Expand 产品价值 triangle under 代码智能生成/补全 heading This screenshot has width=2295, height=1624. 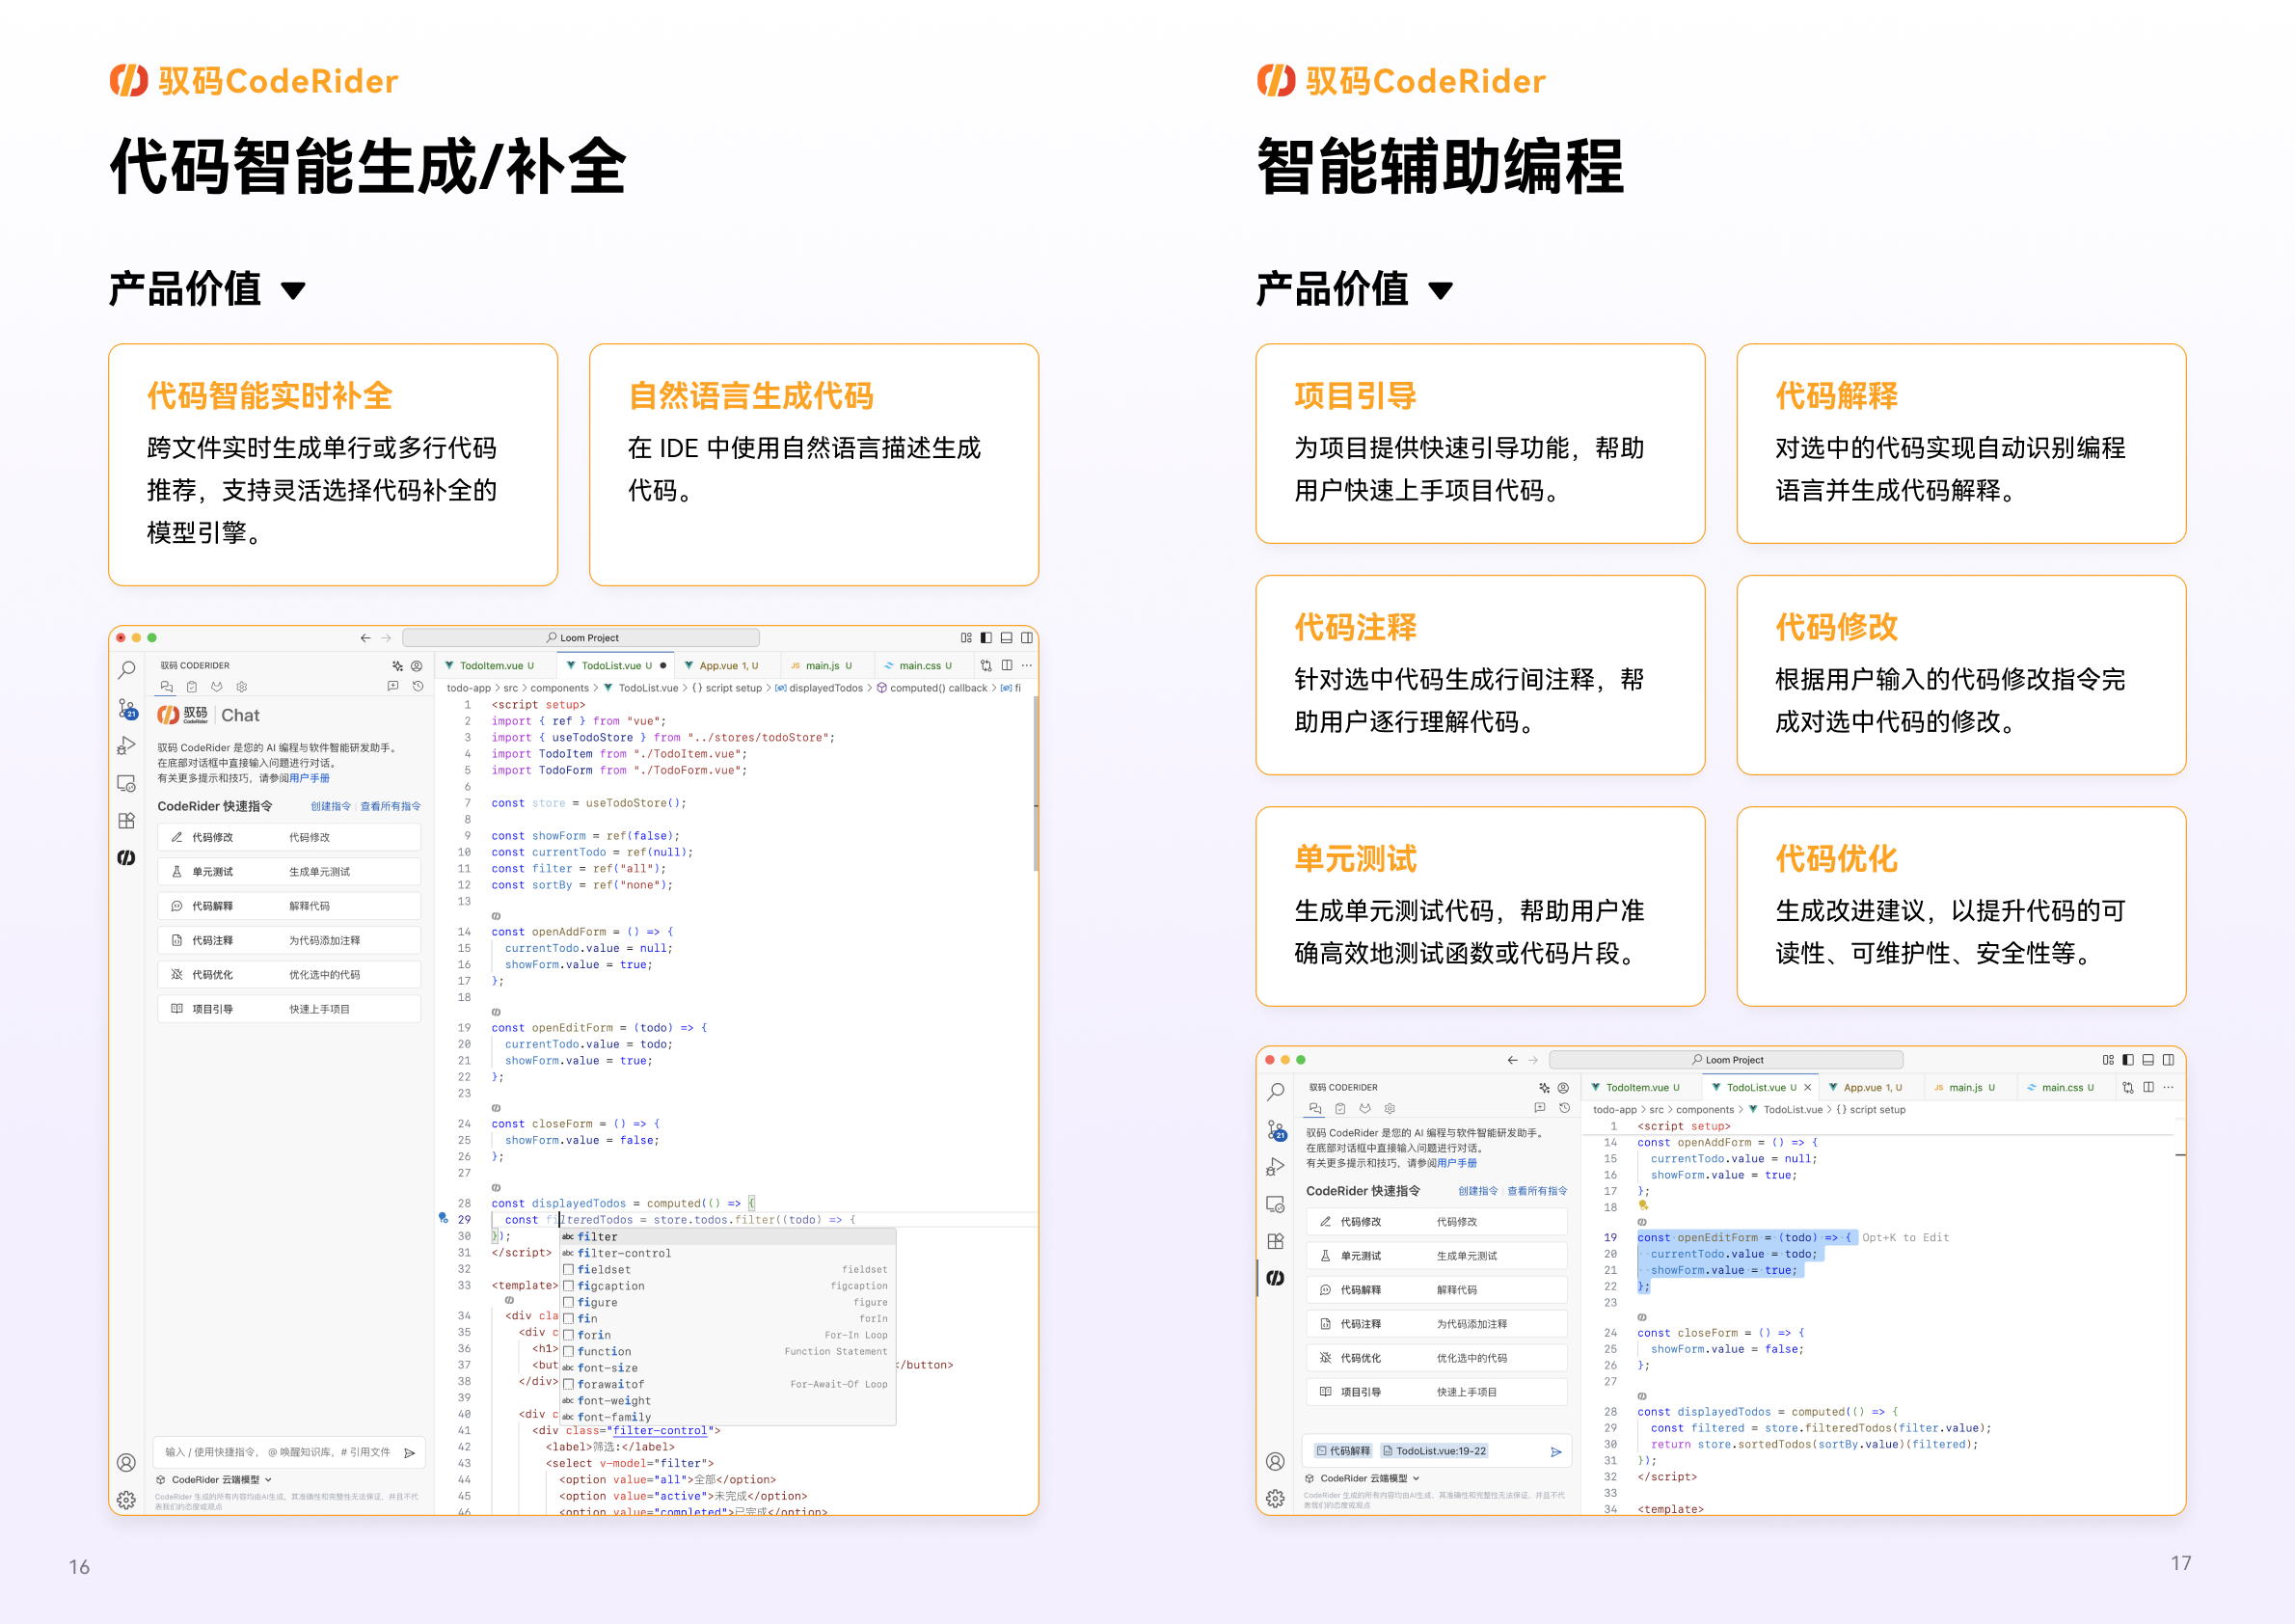click(293, 291)
